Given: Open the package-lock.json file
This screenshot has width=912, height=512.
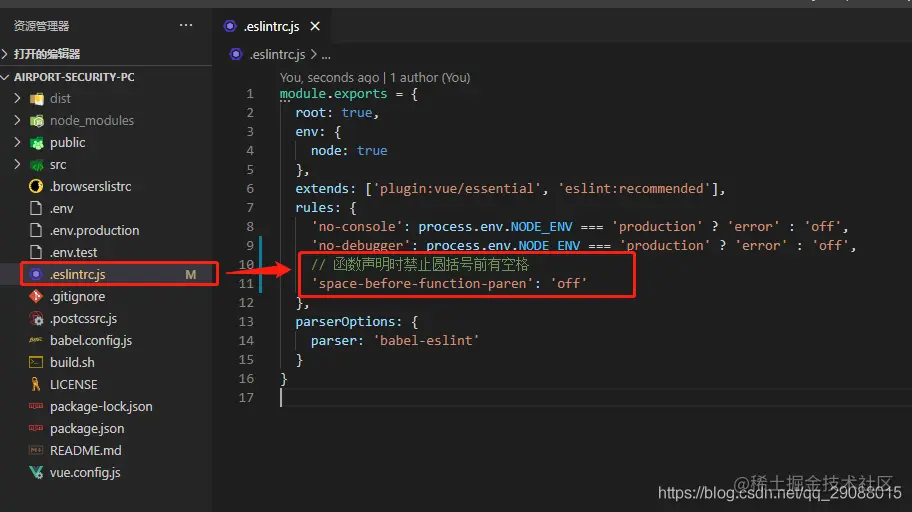Looking at the screenshot, I should [x=101, y=406].
